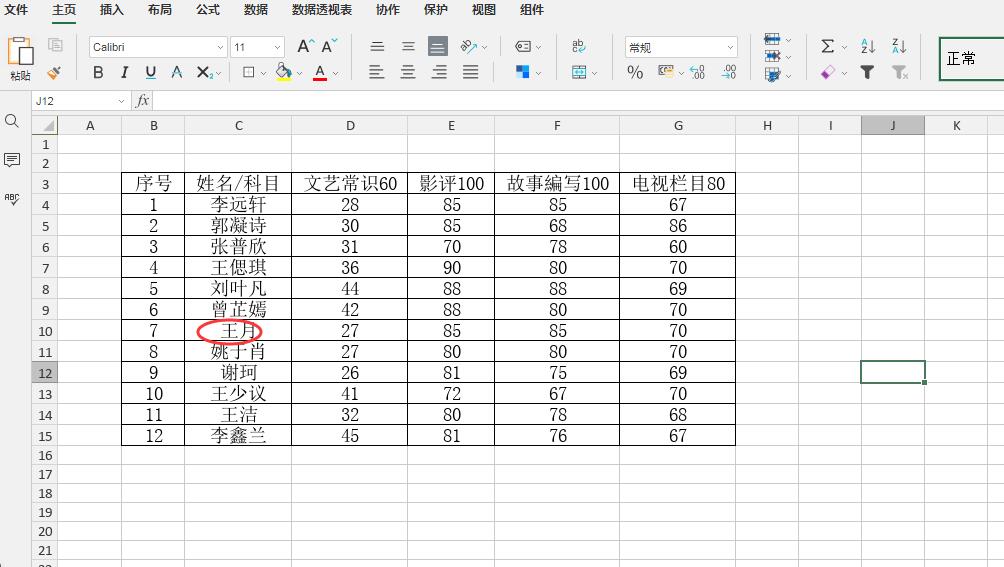Image resolution: width=1004 pixels, height=567 pixels.
Task: Select the 正常 cell style
Action: [x=971, y=59]
